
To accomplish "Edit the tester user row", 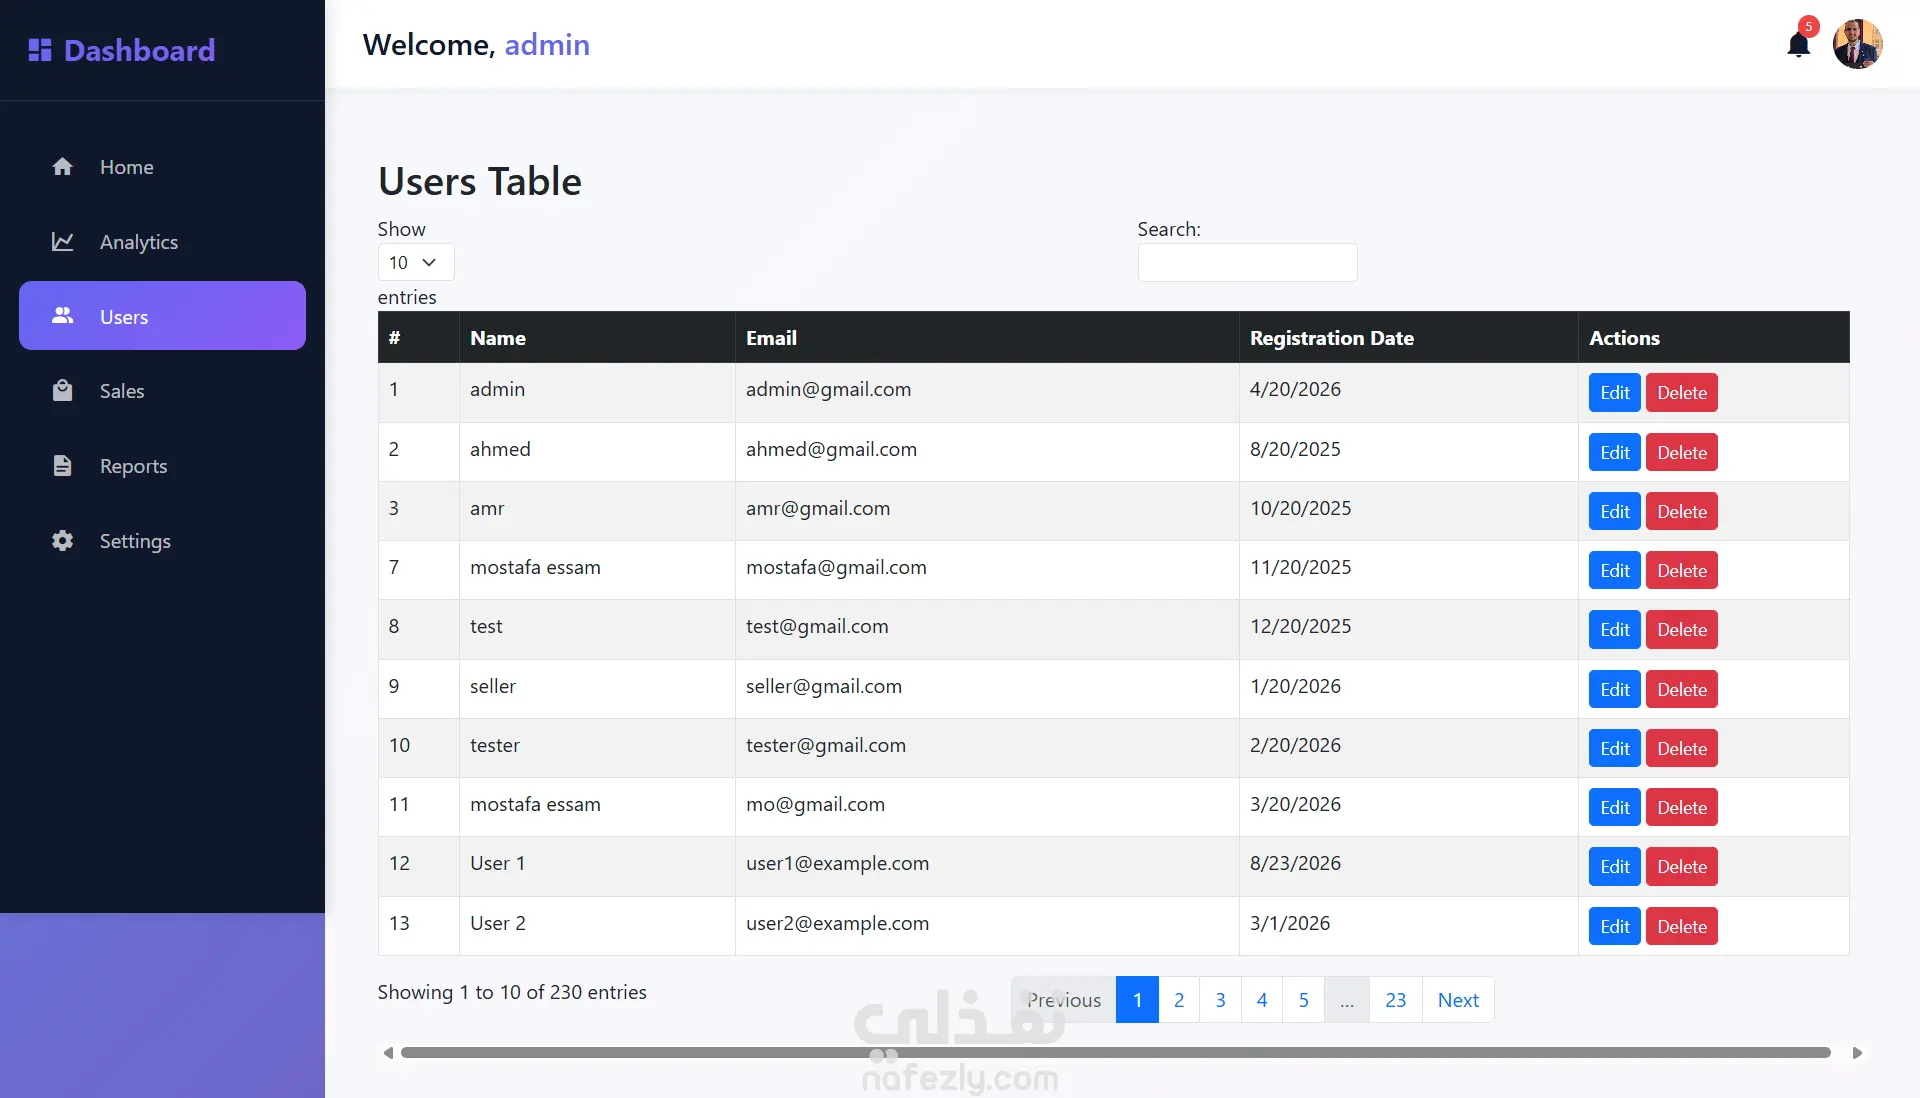I will (x=1615, y=748).
